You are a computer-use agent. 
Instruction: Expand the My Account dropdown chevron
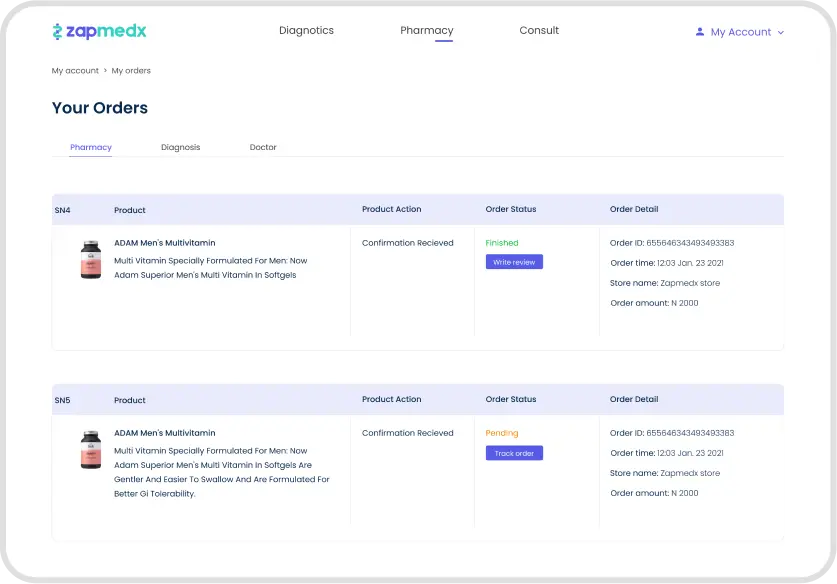pyautogui.click(x=780, y=33)
